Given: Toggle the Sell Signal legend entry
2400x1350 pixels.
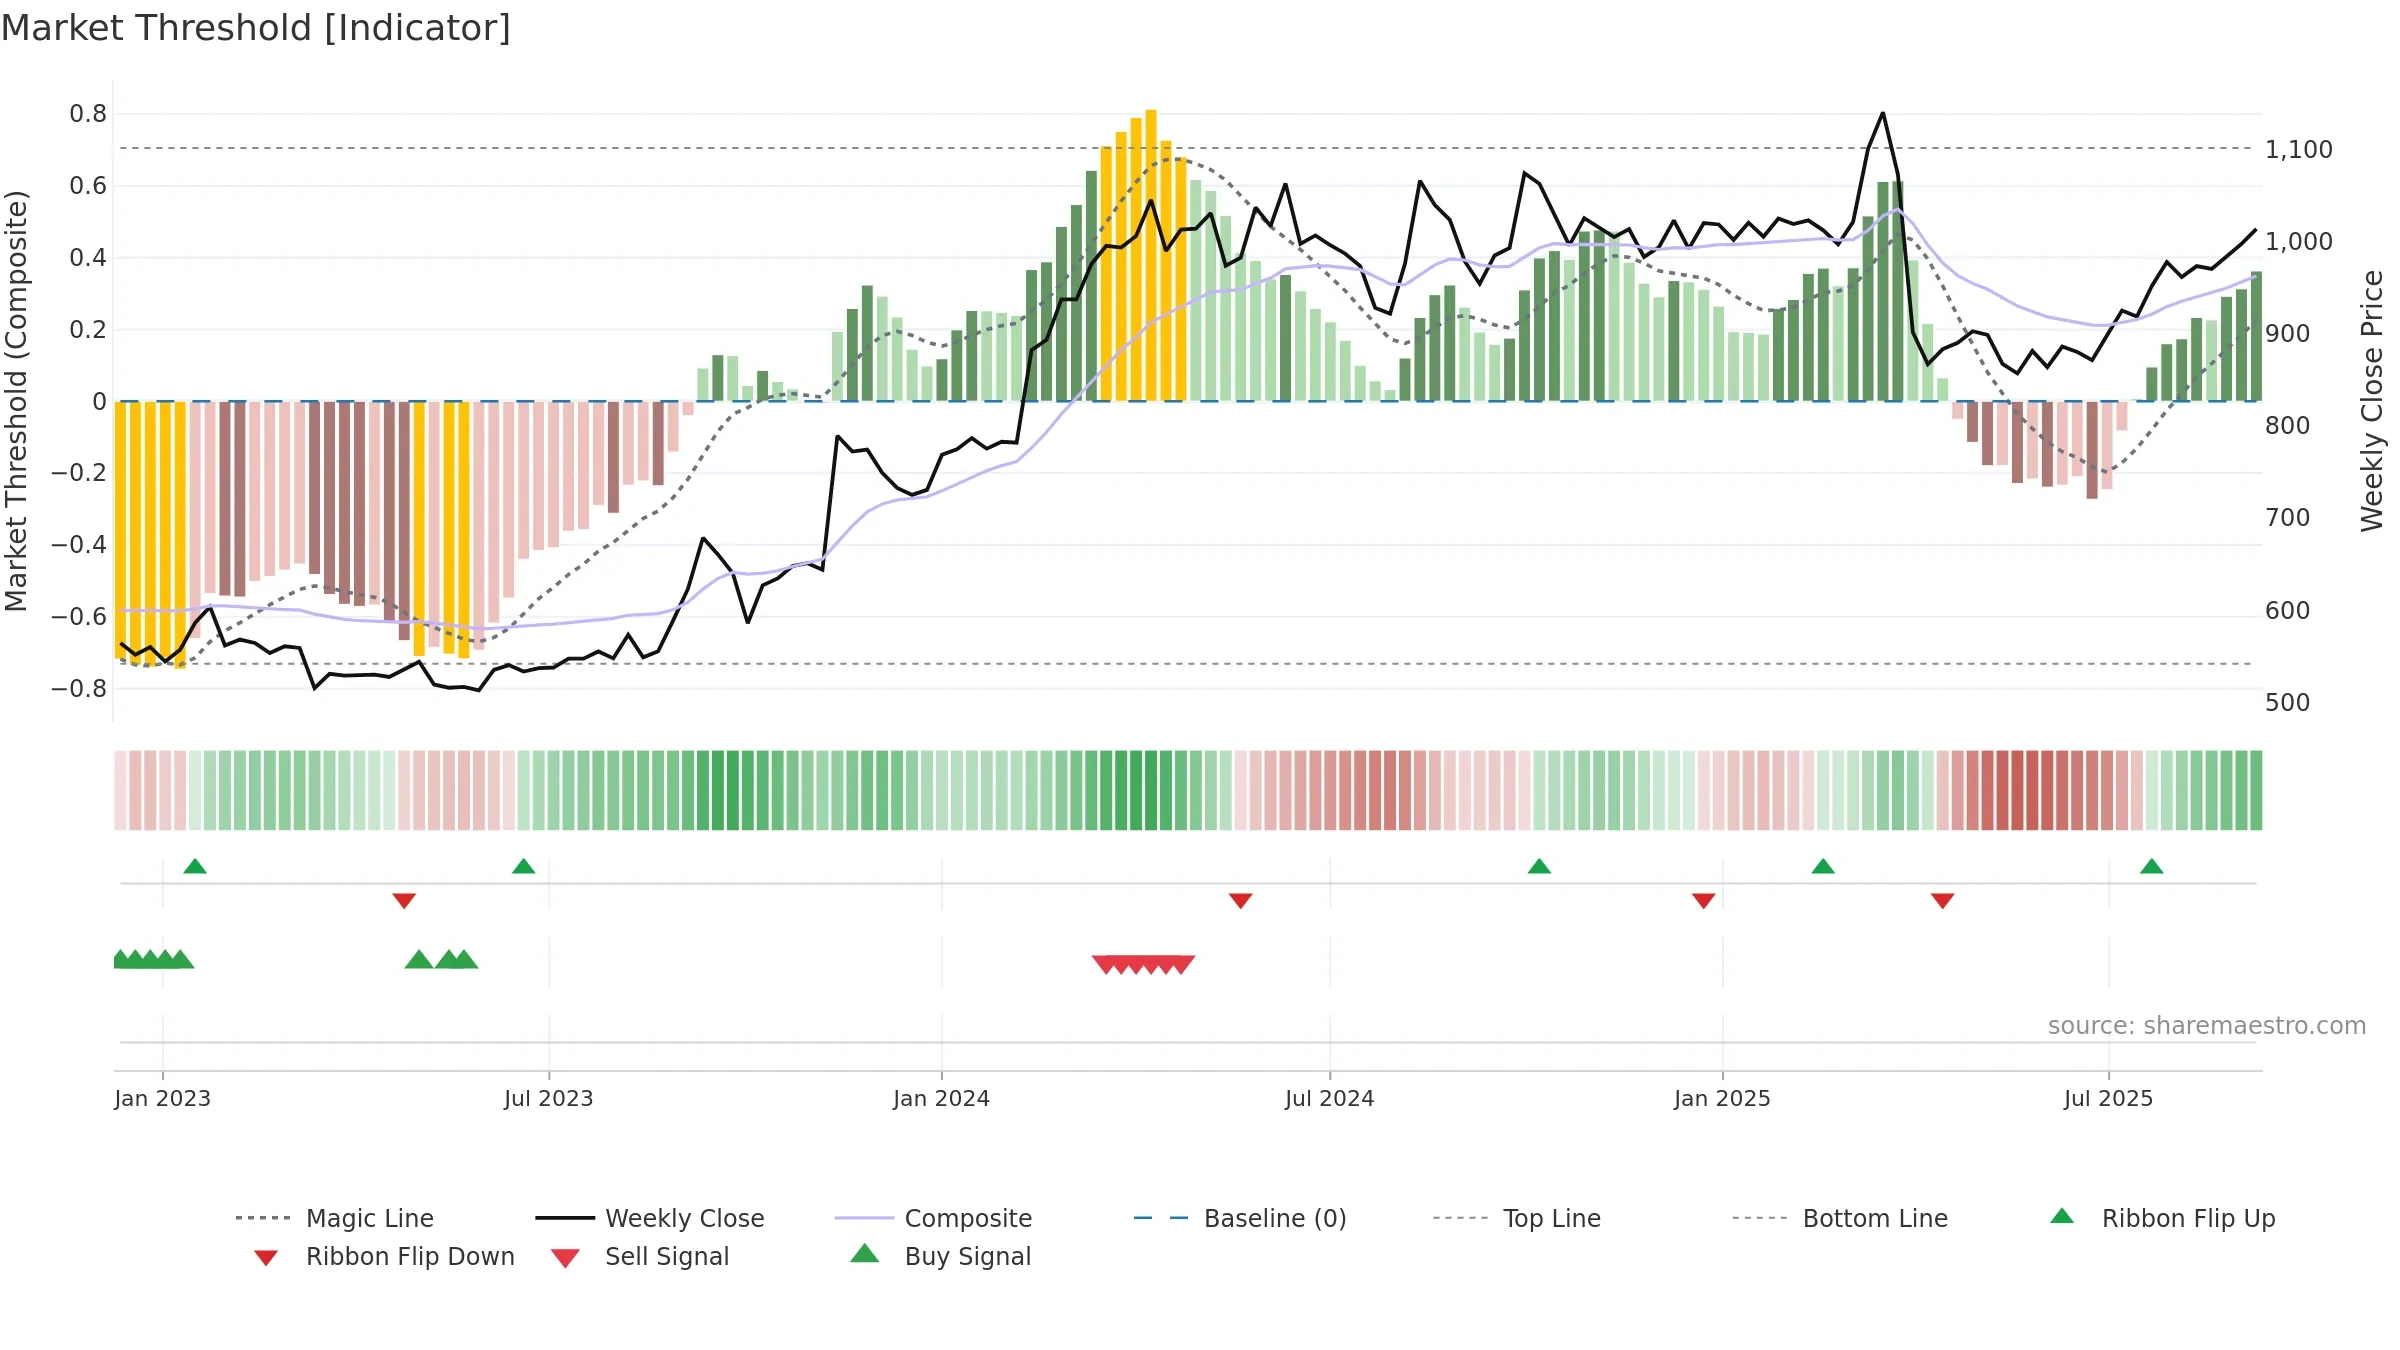Looking at the screenshot, I should tap(640, 1256).
